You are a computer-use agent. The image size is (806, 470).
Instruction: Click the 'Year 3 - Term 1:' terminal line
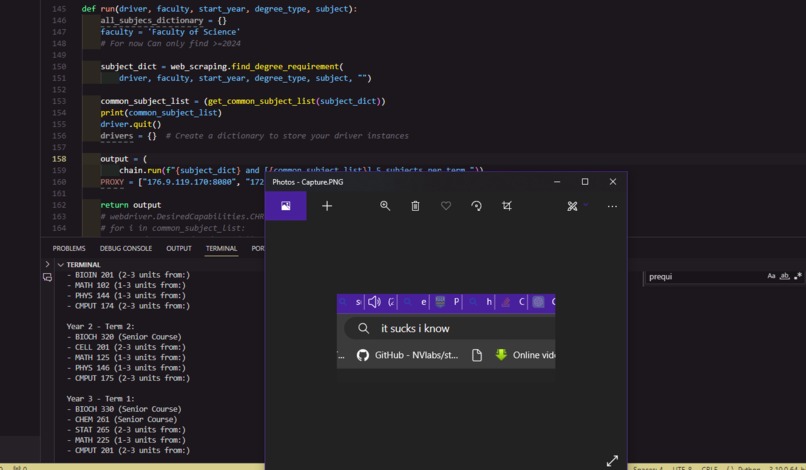(x=100, y=399)
